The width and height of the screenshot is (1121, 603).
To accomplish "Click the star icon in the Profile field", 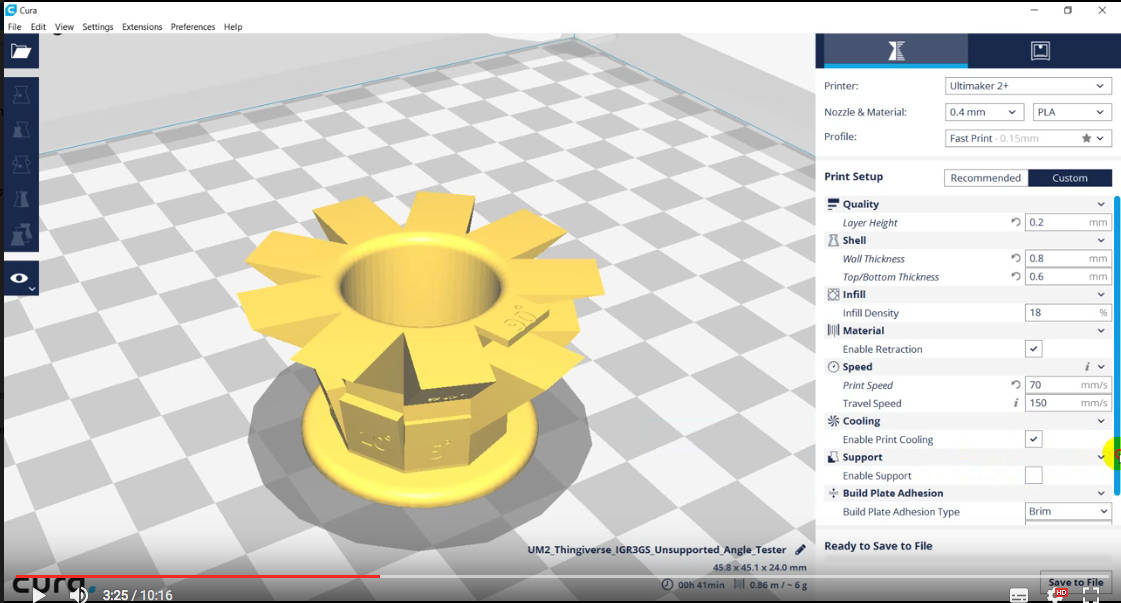I will (1086, 138).
